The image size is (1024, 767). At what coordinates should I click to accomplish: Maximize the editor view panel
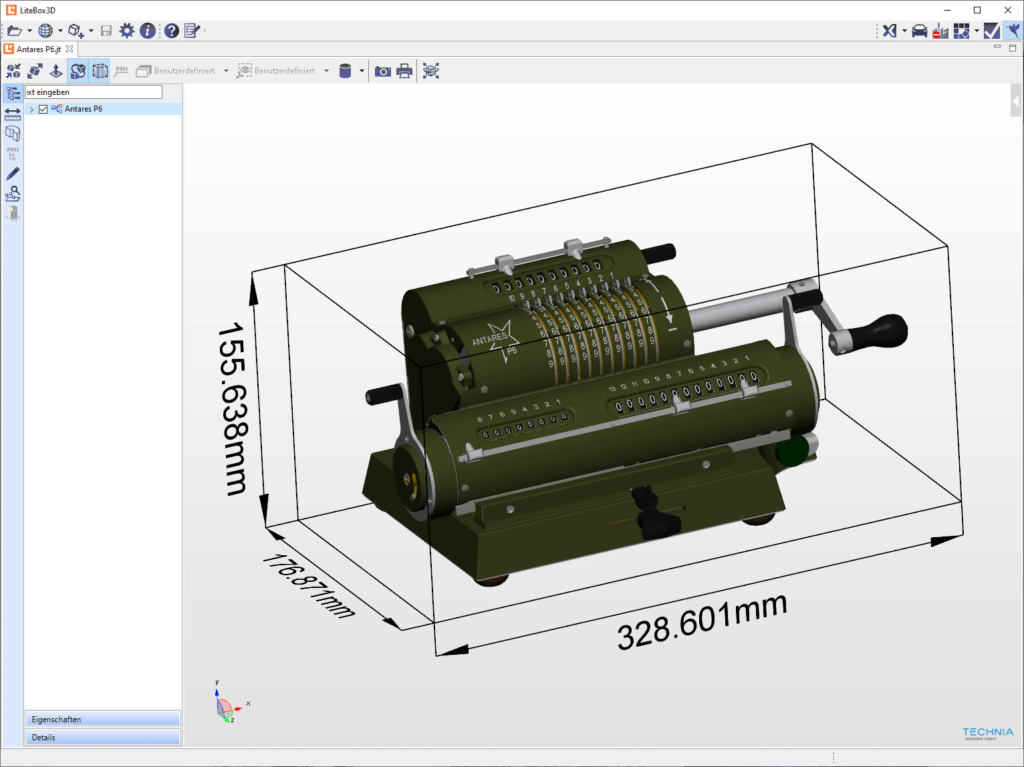click(1013, 48)
